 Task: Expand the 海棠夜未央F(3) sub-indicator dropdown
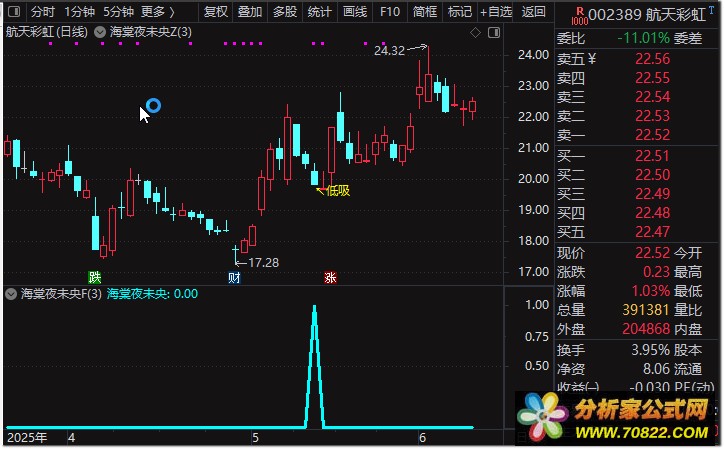click(x=11, y=294)
